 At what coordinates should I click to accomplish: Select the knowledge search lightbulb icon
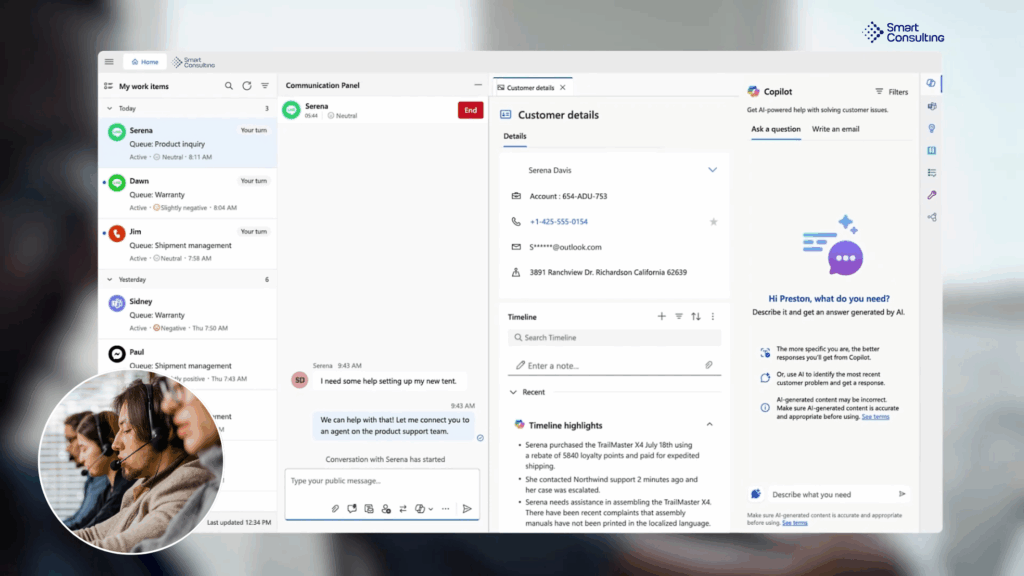pyautogui.click(x=932, y=128)
